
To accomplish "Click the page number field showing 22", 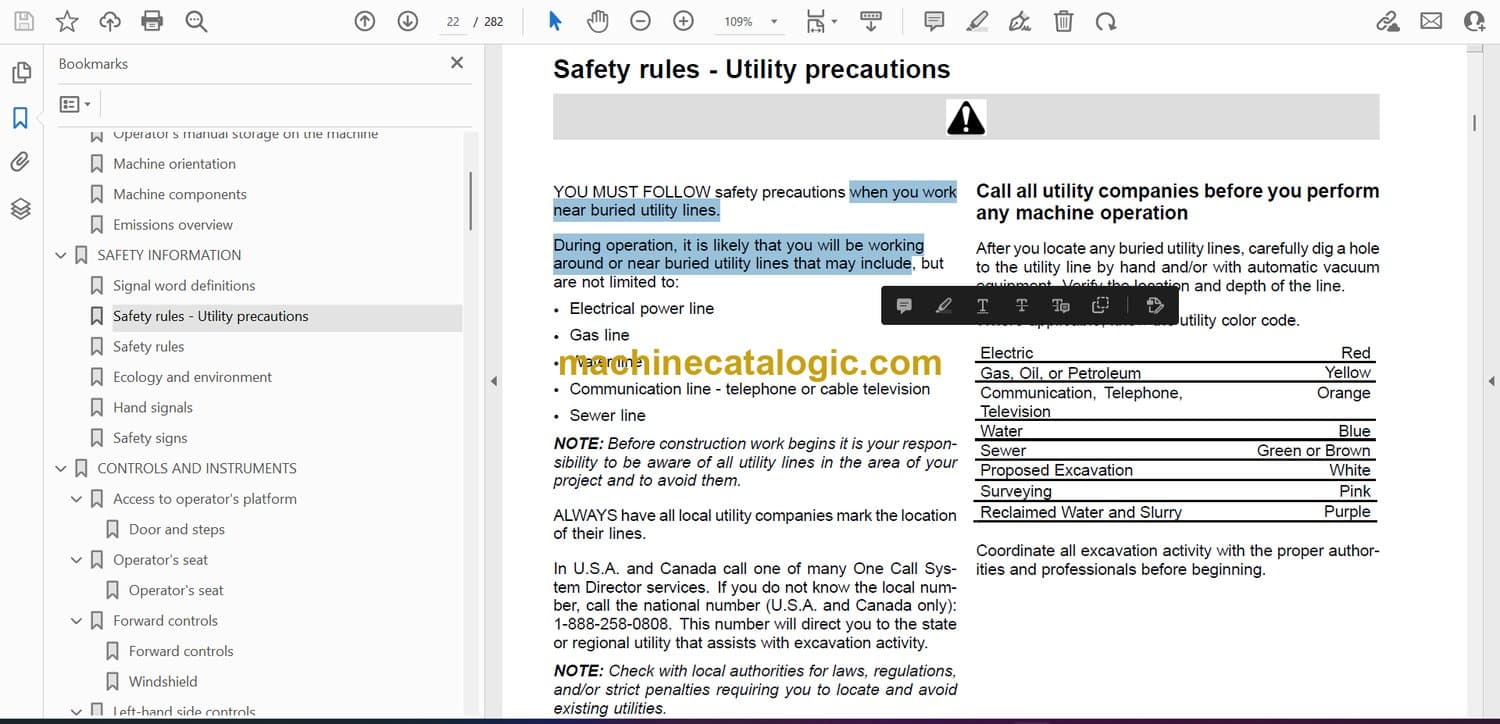I will pos(453,21).
